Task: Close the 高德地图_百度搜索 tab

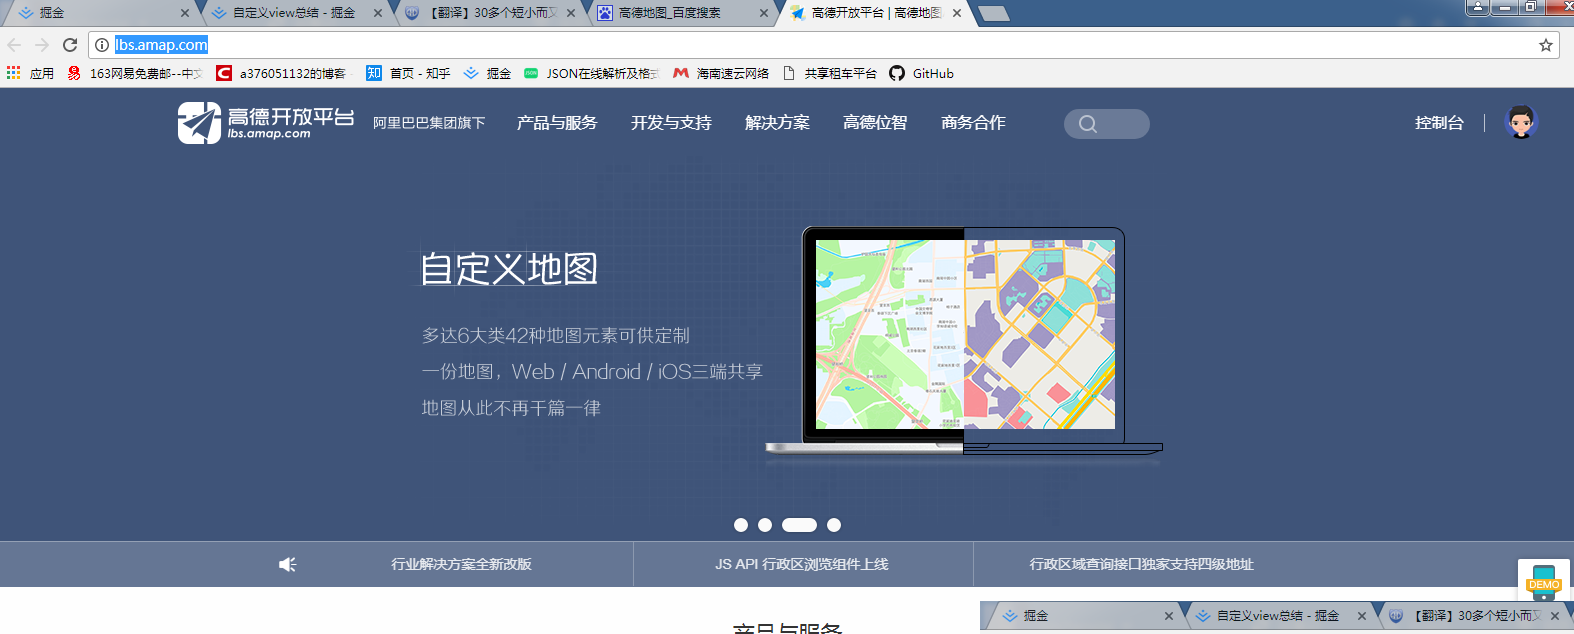Action: 764,13
